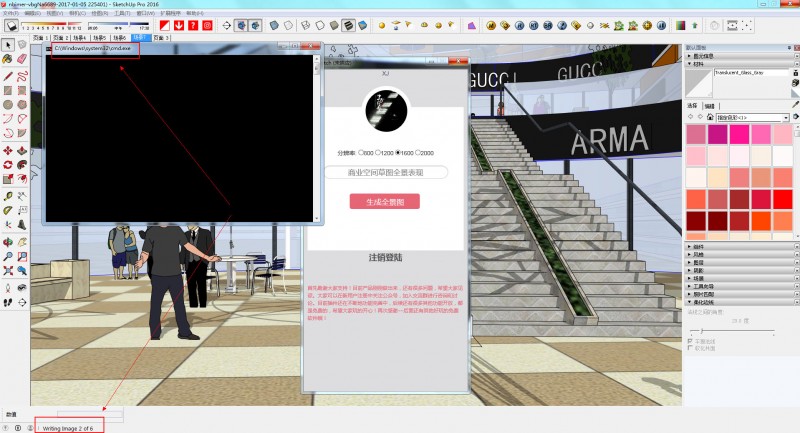The height and width of the screenshot is (433, 800).
Task: Toggle the 软化共面 checkbox
Action: [690, 348]
